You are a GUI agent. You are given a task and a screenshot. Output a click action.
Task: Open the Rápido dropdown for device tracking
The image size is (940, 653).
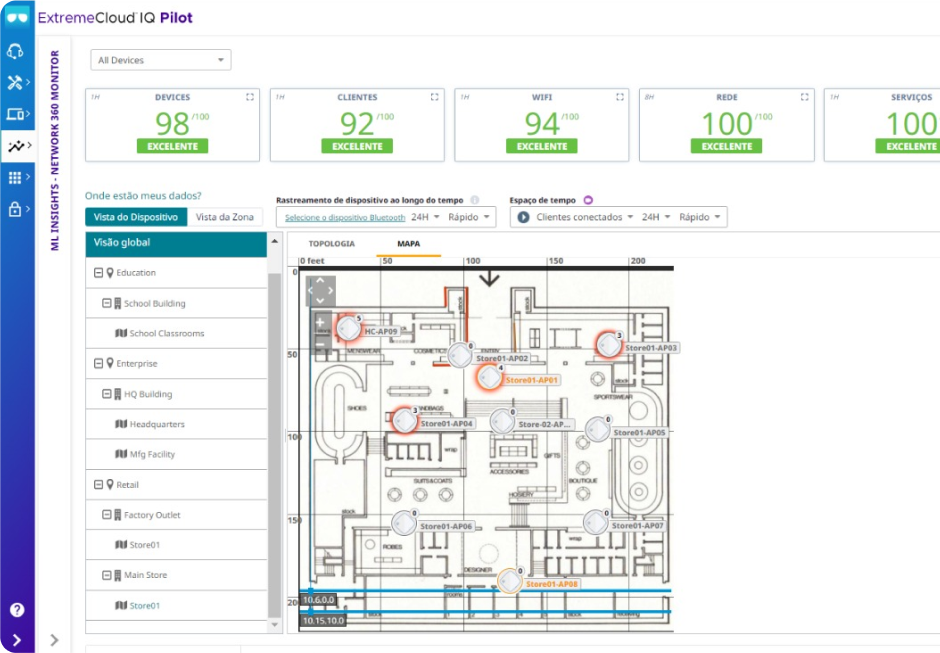pyautogui.click(x=469, y=217)
